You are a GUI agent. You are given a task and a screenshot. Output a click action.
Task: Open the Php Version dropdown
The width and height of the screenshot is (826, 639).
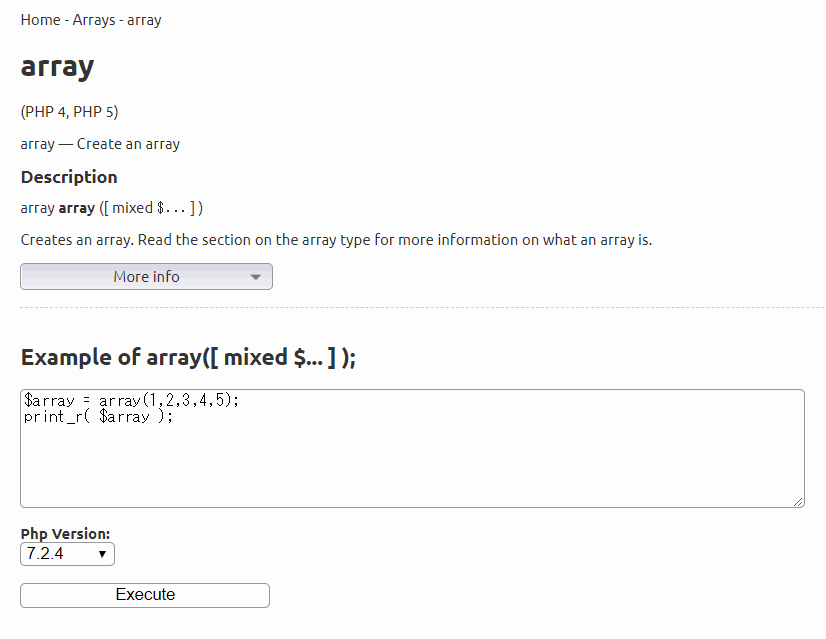(67, 553)
